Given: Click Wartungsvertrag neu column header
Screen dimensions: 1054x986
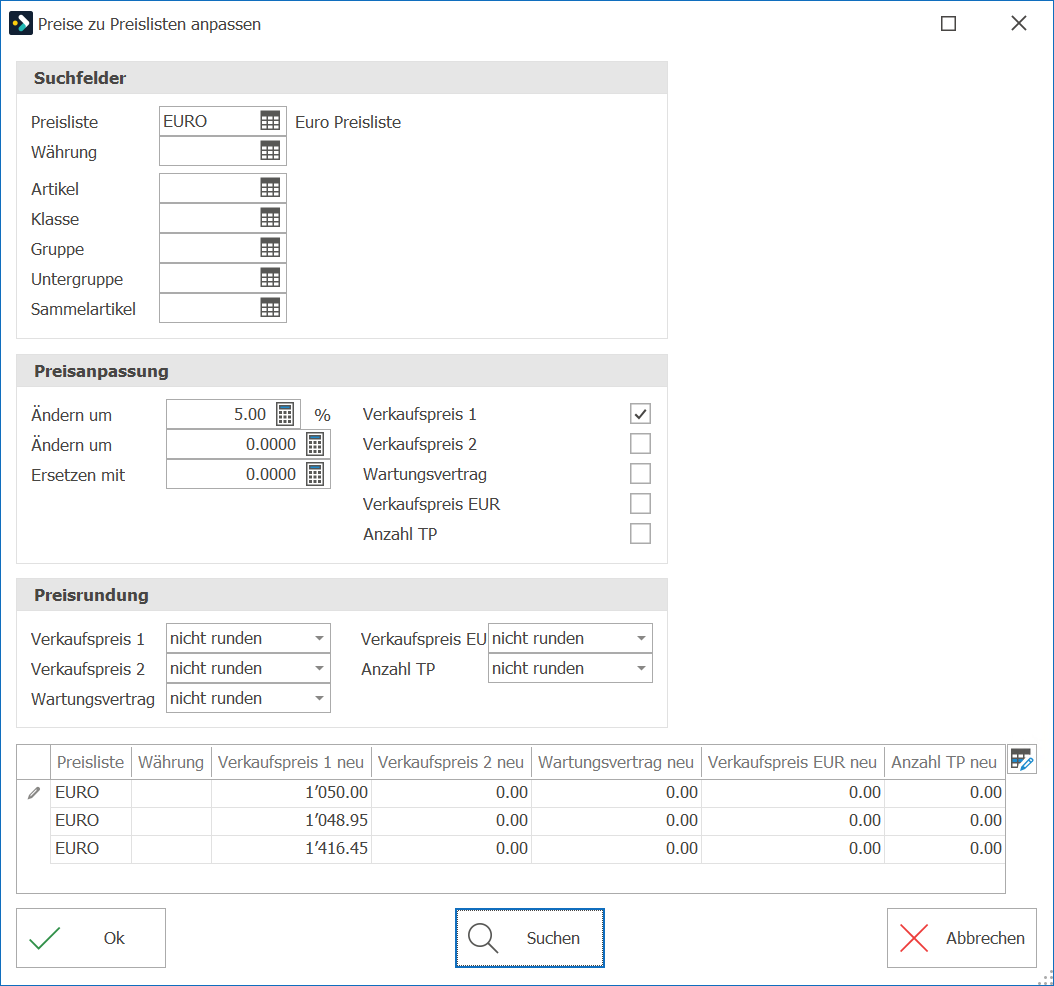Looking at the screenshot, I should pos(616,762).
